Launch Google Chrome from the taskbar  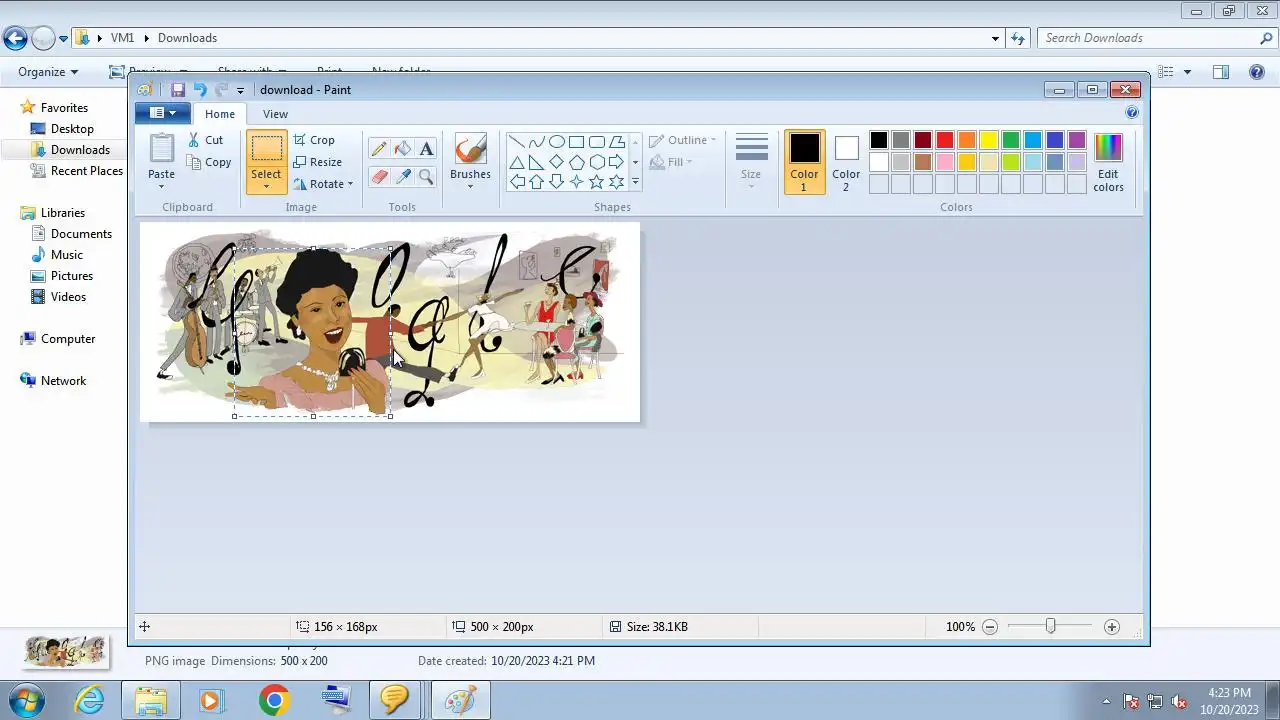point(274,700)
